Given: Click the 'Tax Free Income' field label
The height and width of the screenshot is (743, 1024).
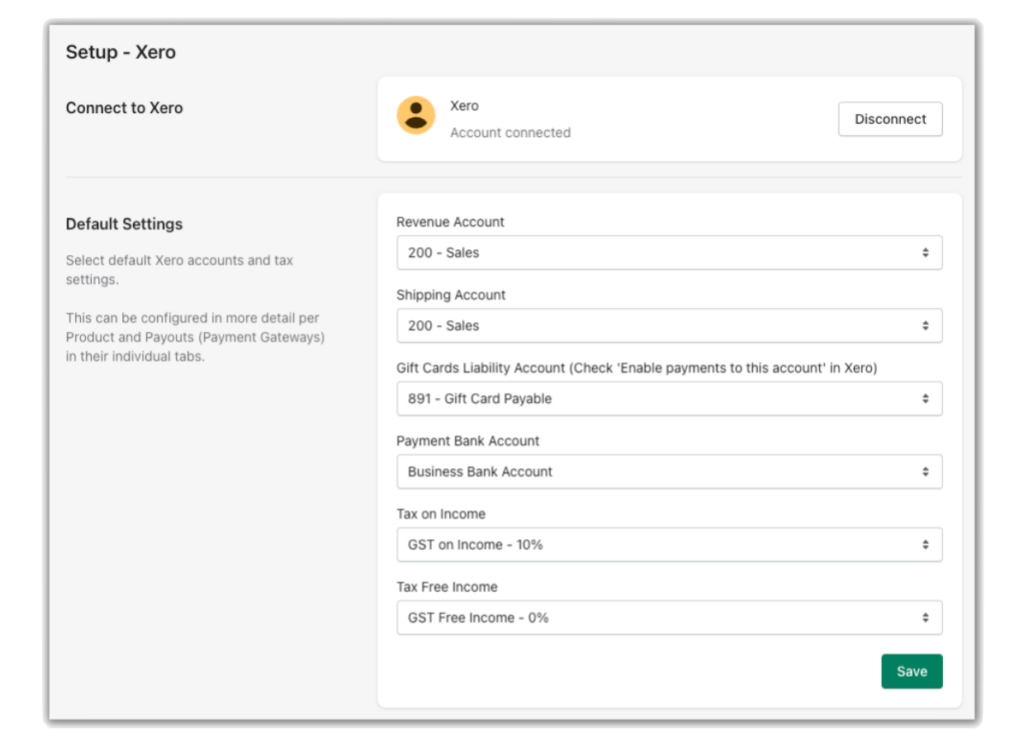Looking at the screenshot, I should pyautogui.click(x=447, y=588).
